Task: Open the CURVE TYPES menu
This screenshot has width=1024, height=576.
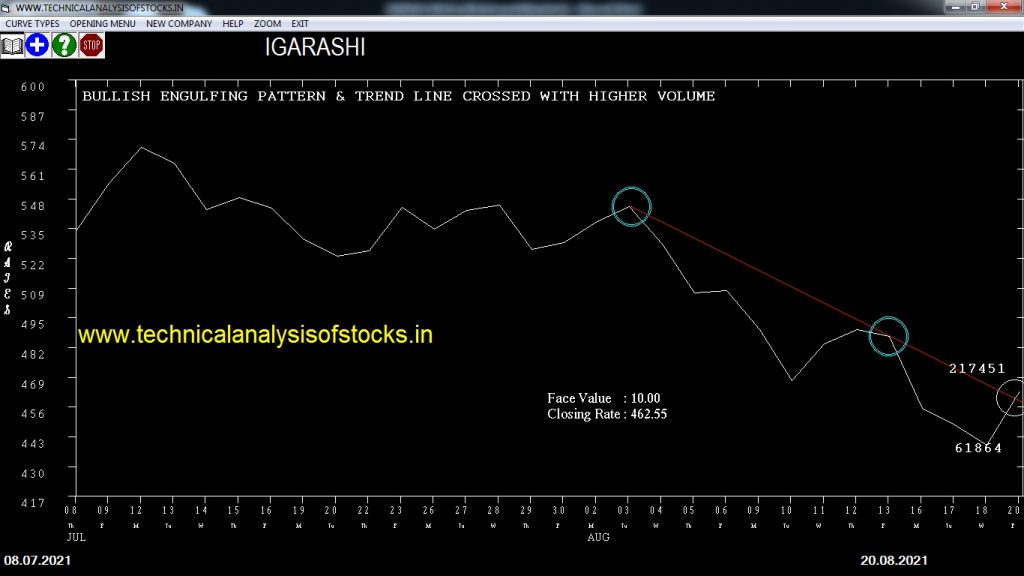Action: pyautogui.click(x=32, y=23)
